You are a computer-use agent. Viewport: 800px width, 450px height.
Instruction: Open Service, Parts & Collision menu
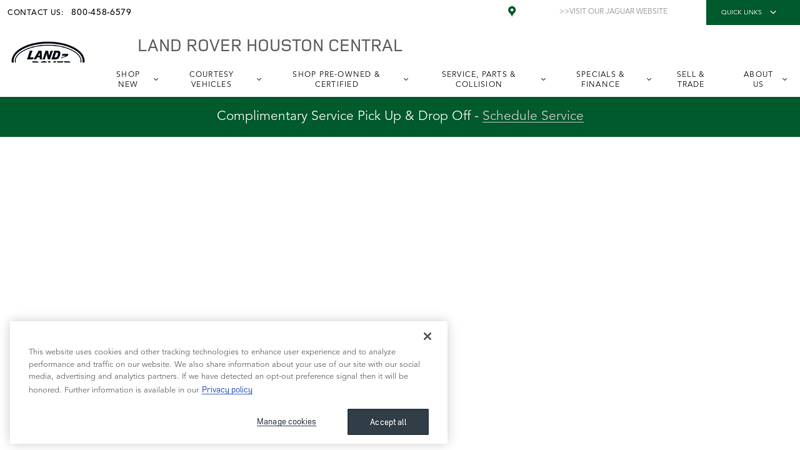[x=479, y=79]
